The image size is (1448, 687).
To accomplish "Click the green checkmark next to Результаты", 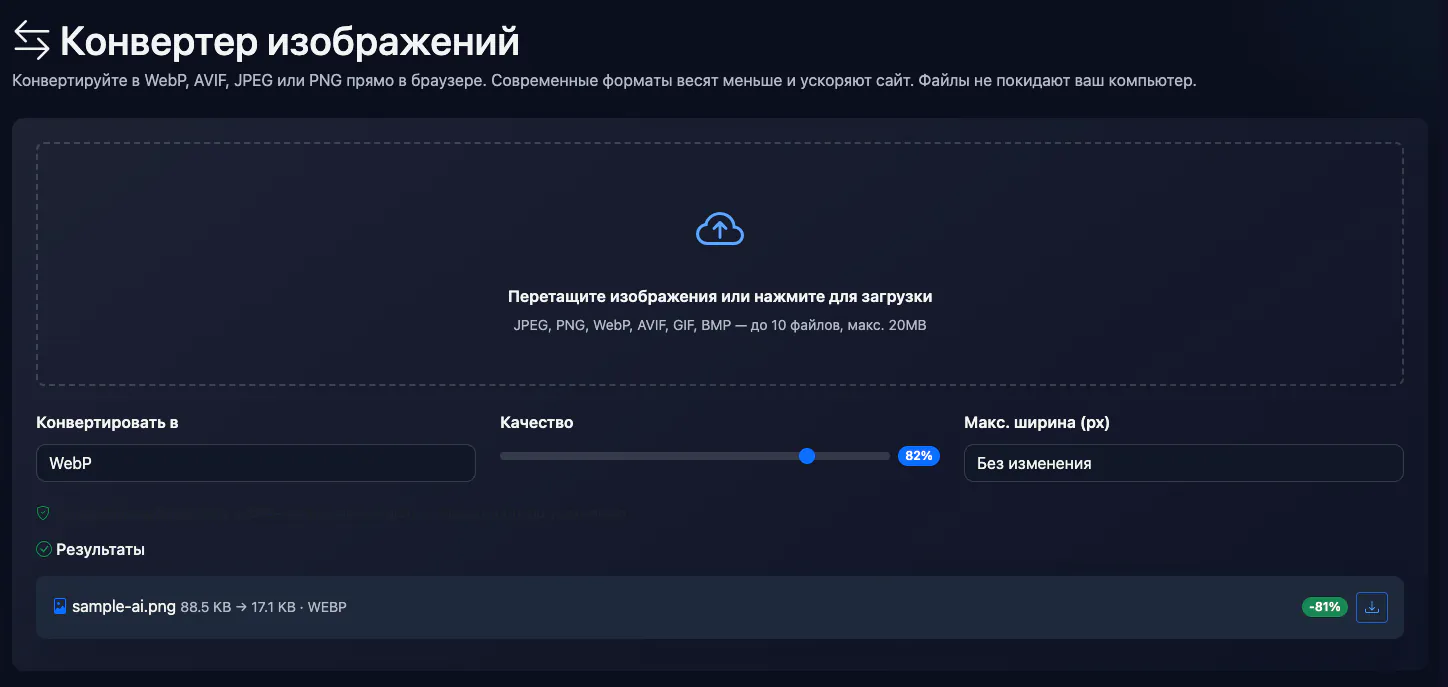I will point(44,549).
